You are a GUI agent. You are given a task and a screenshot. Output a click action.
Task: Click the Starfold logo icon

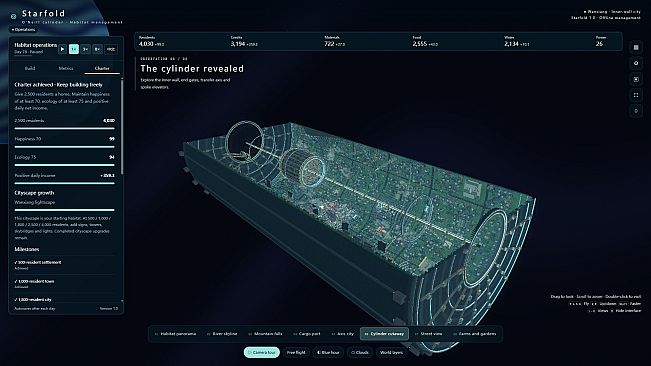point(13,17)
